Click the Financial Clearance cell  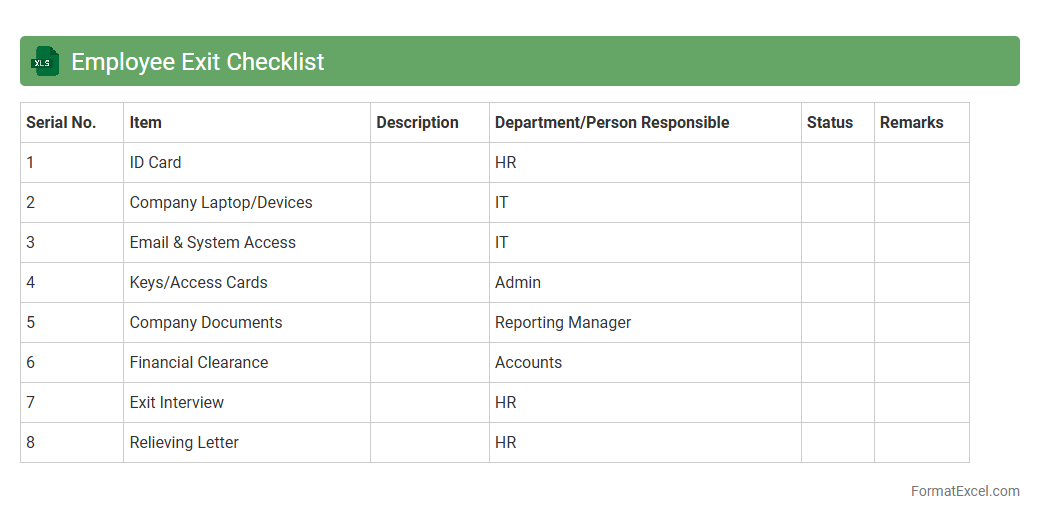pyautogui.click(x=198, y=363)
